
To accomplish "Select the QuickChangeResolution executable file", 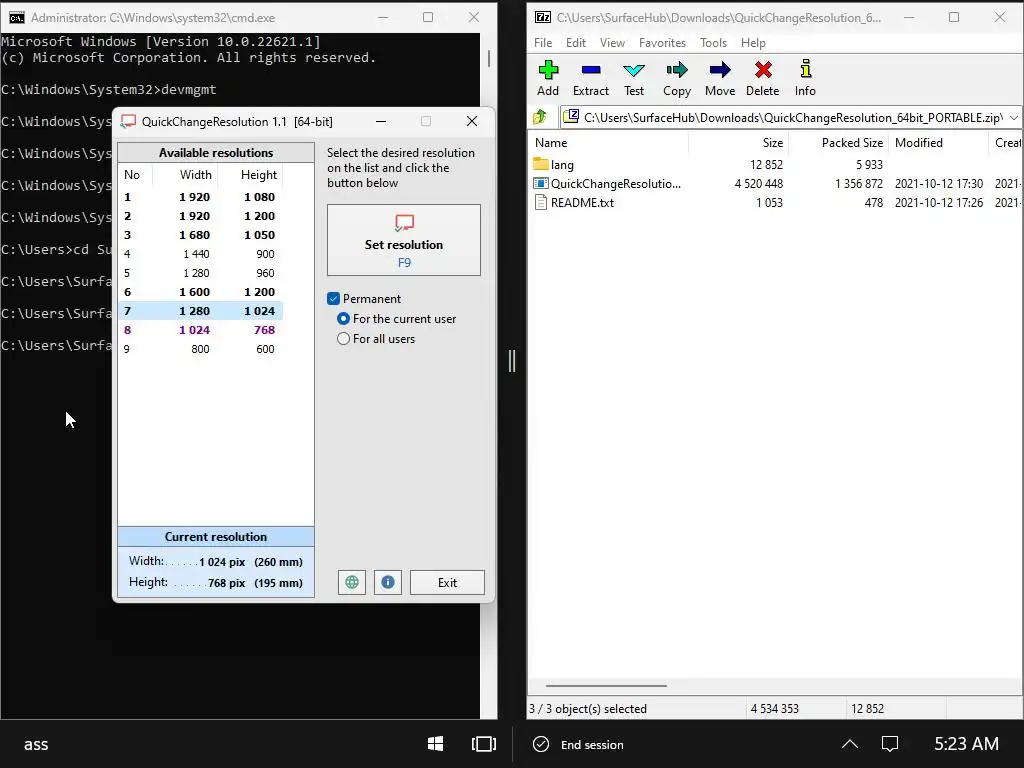I will pos(607,184).
